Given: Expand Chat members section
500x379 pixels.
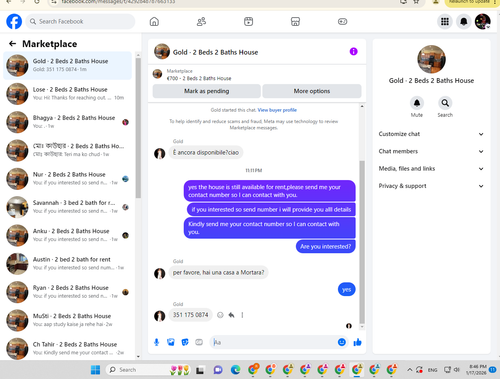Looking at the screenshot, I should [x=431, y=151].
